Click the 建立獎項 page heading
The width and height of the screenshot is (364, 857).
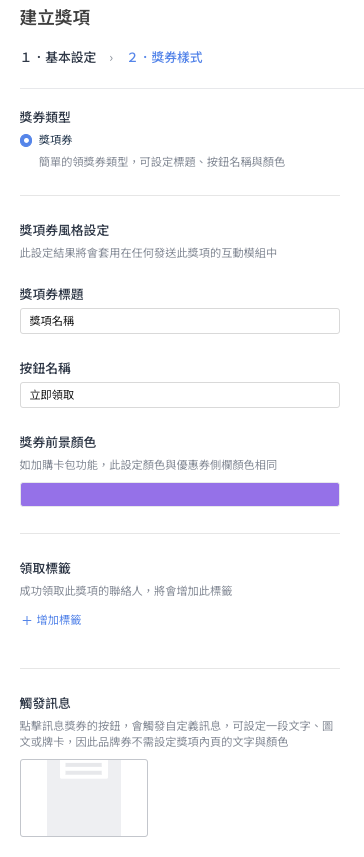coord(55,18)
